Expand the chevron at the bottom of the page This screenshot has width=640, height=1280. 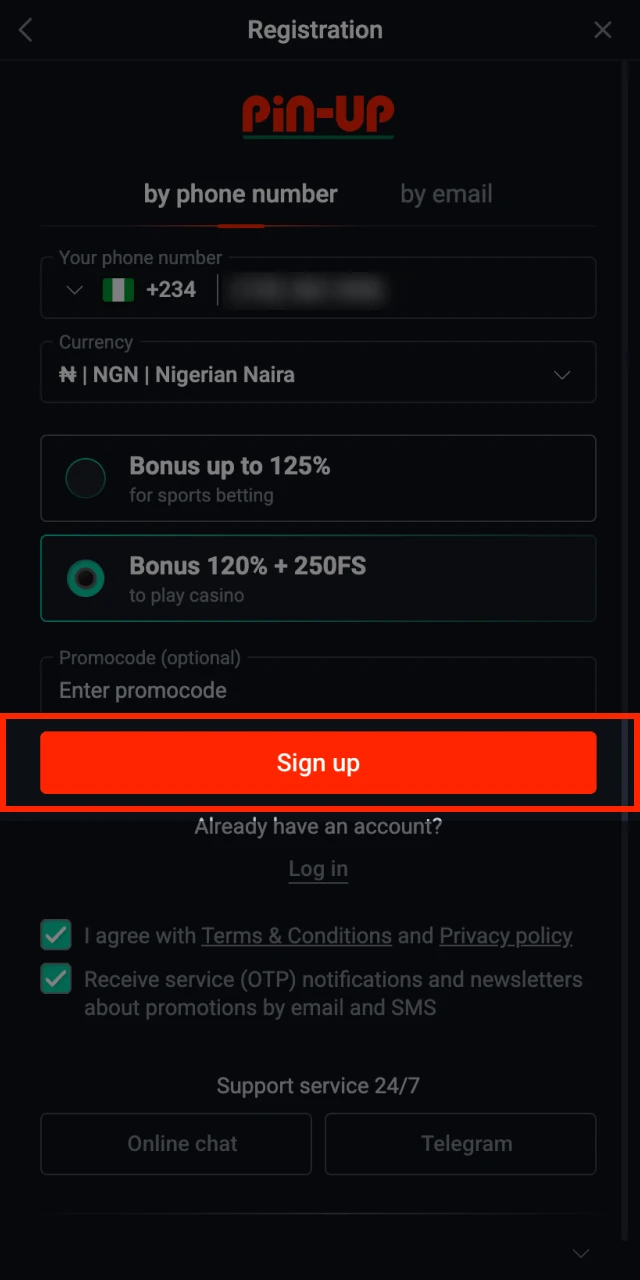(x=580, y=1253)
